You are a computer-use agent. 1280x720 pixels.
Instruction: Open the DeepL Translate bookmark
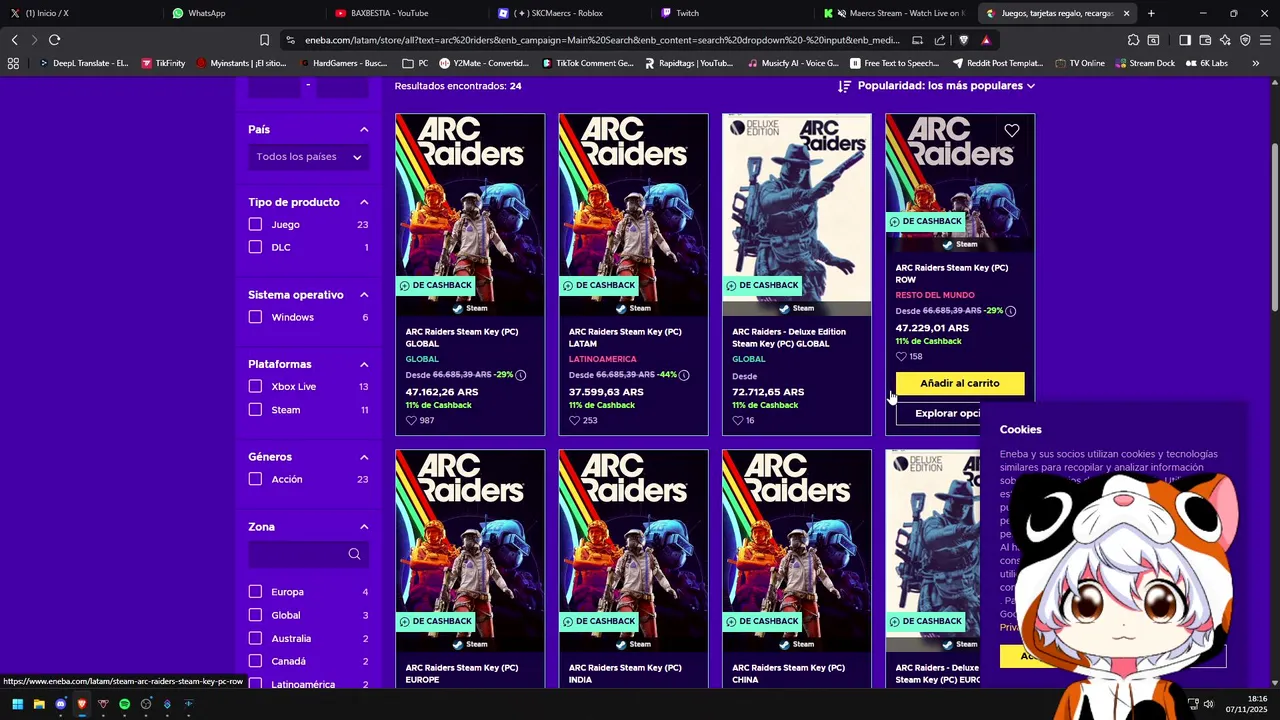pyautogui.click(x=83, y=63)
